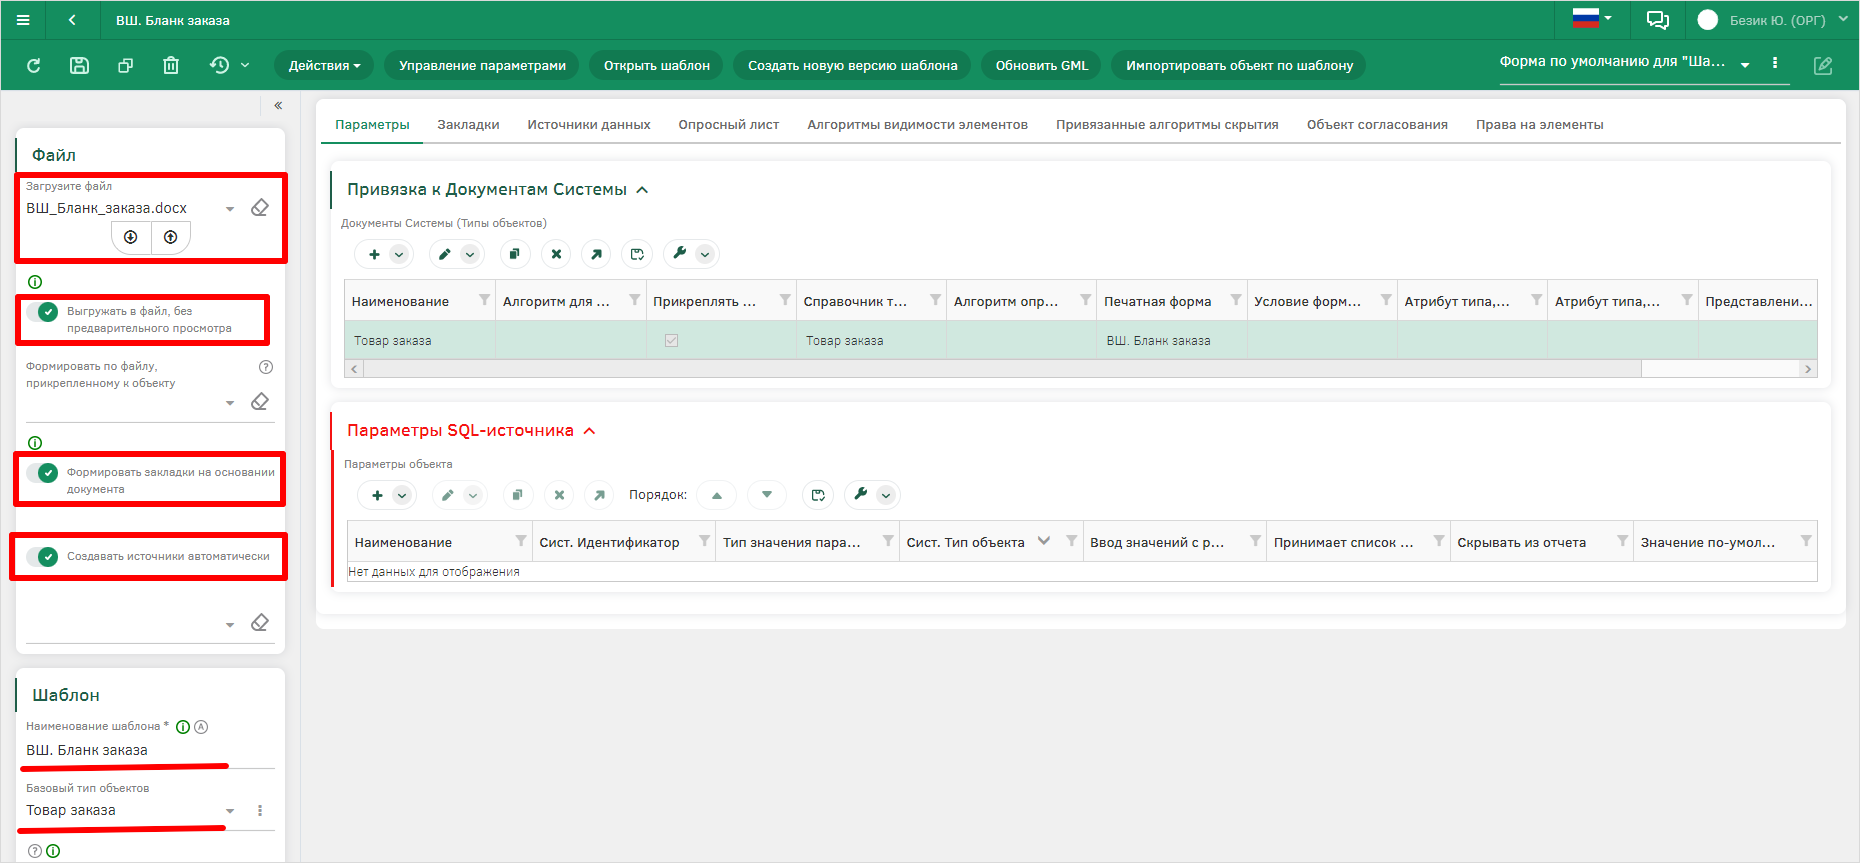Expand the history icon dropdown arrow
The height and width of the screenshot is (863, 1860).
[x=245, y=65]
